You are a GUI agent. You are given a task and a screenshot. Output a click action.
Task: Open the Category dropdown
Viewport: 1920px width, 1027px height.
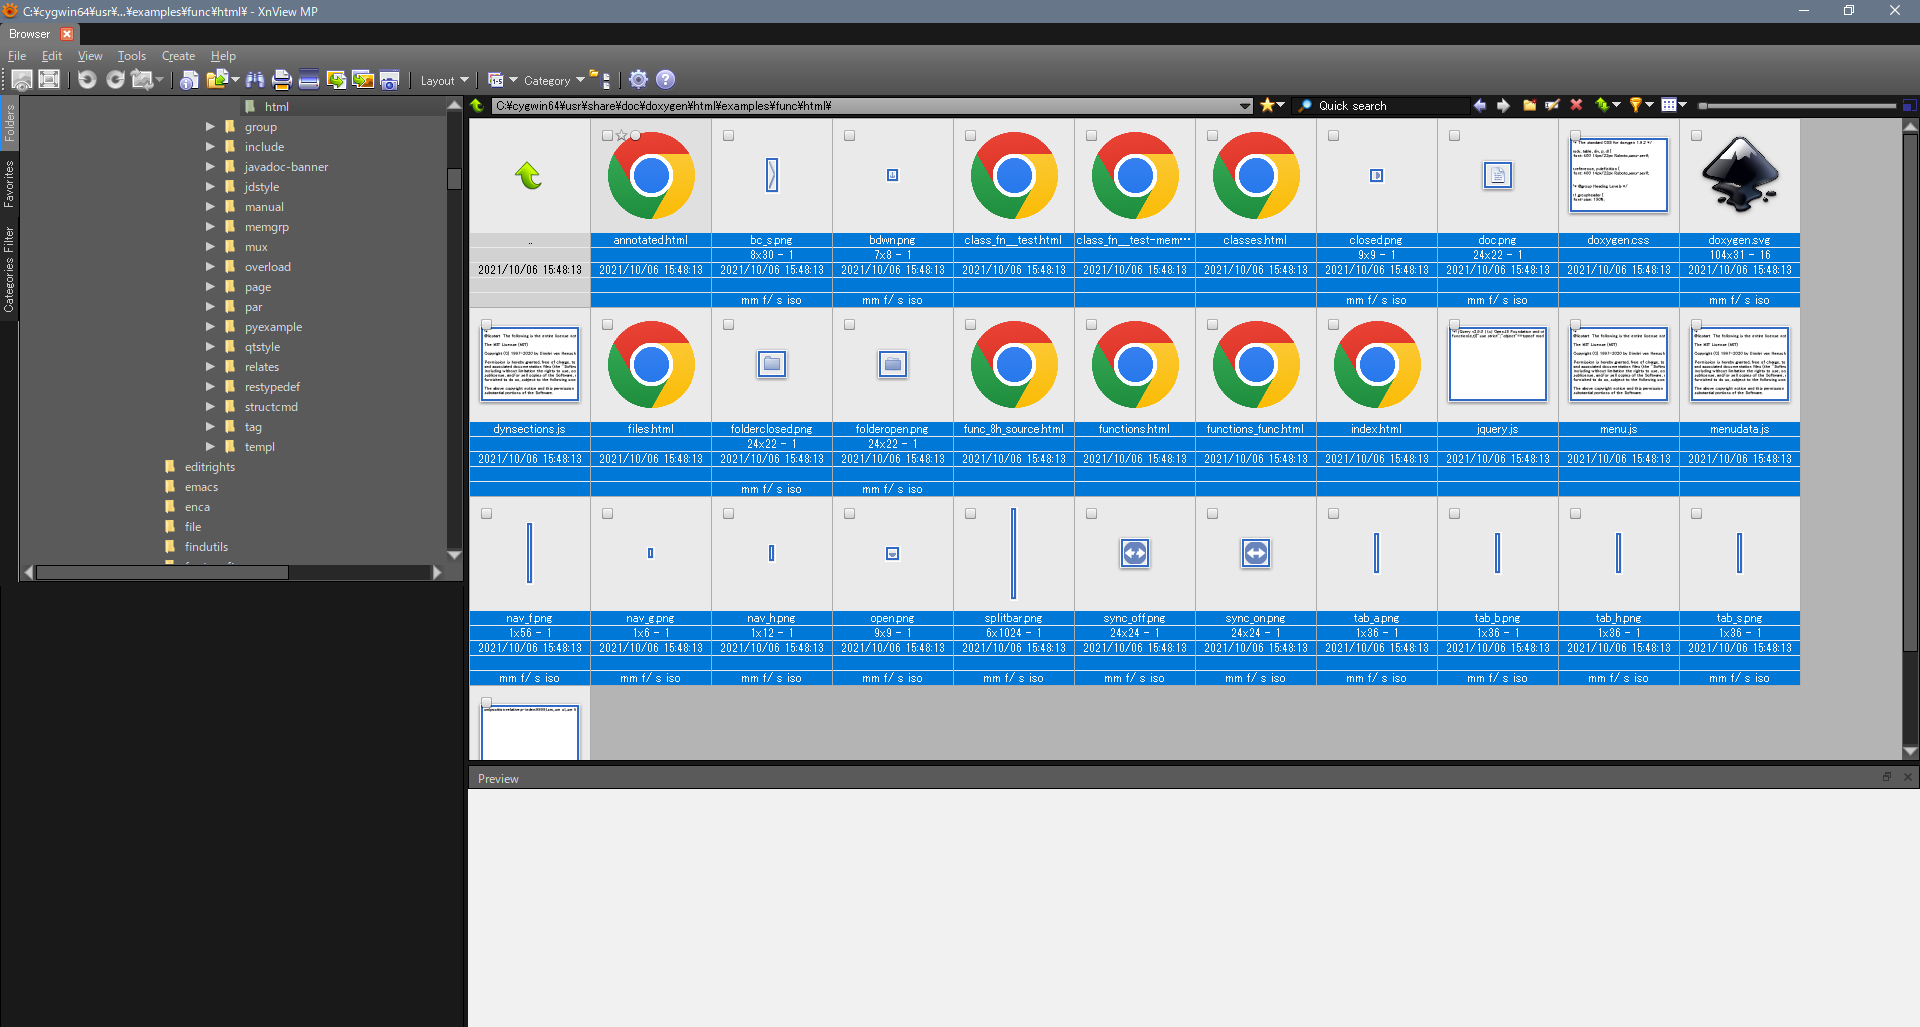pyautogui.click(x=554, y=81)
